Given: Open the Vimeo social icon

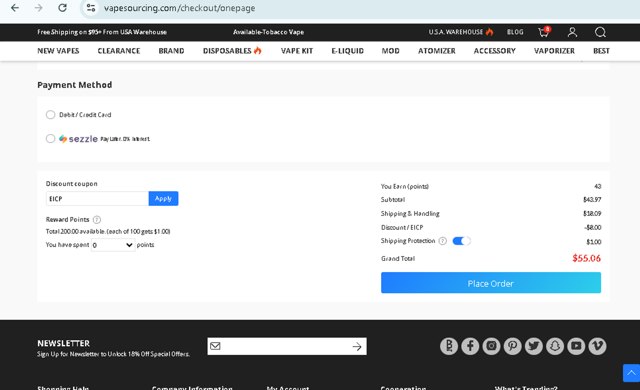Looking at the screenshot, I should 598,346.
